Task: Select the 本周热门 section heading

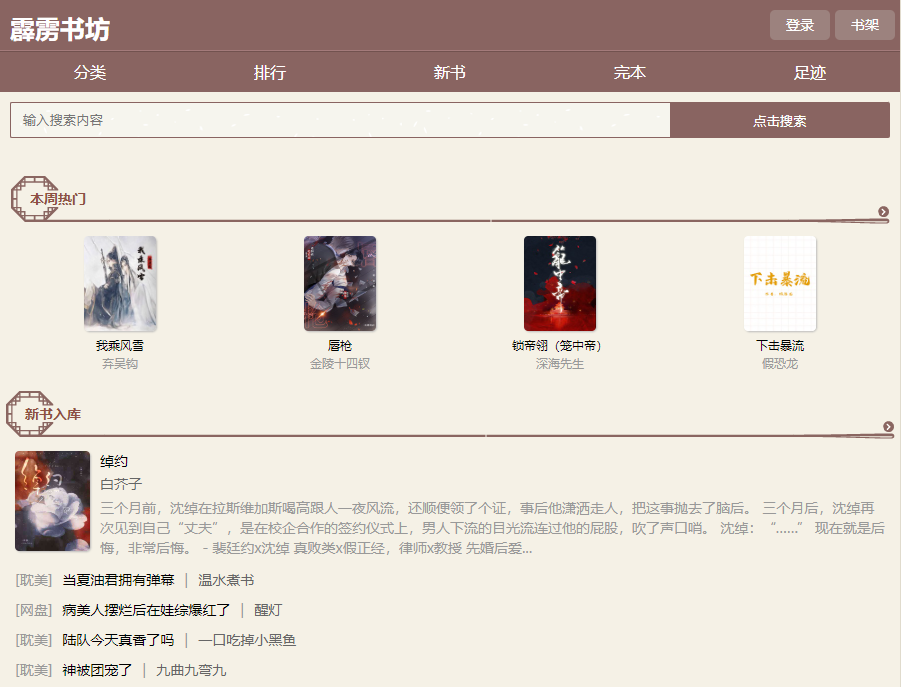Action: [57, 199]
